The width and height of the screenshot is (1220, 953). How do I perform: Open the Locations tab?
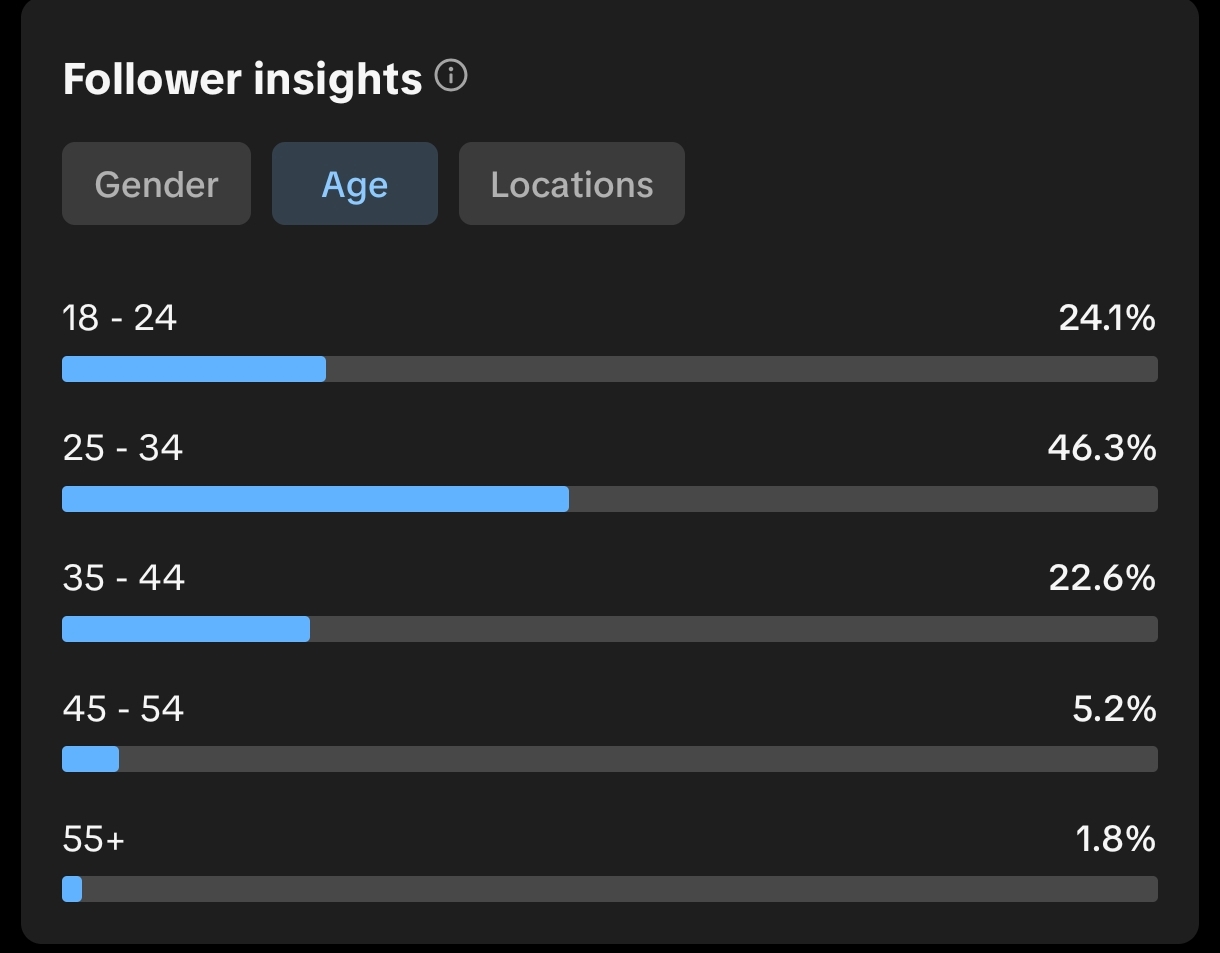[x=571, y=184]
